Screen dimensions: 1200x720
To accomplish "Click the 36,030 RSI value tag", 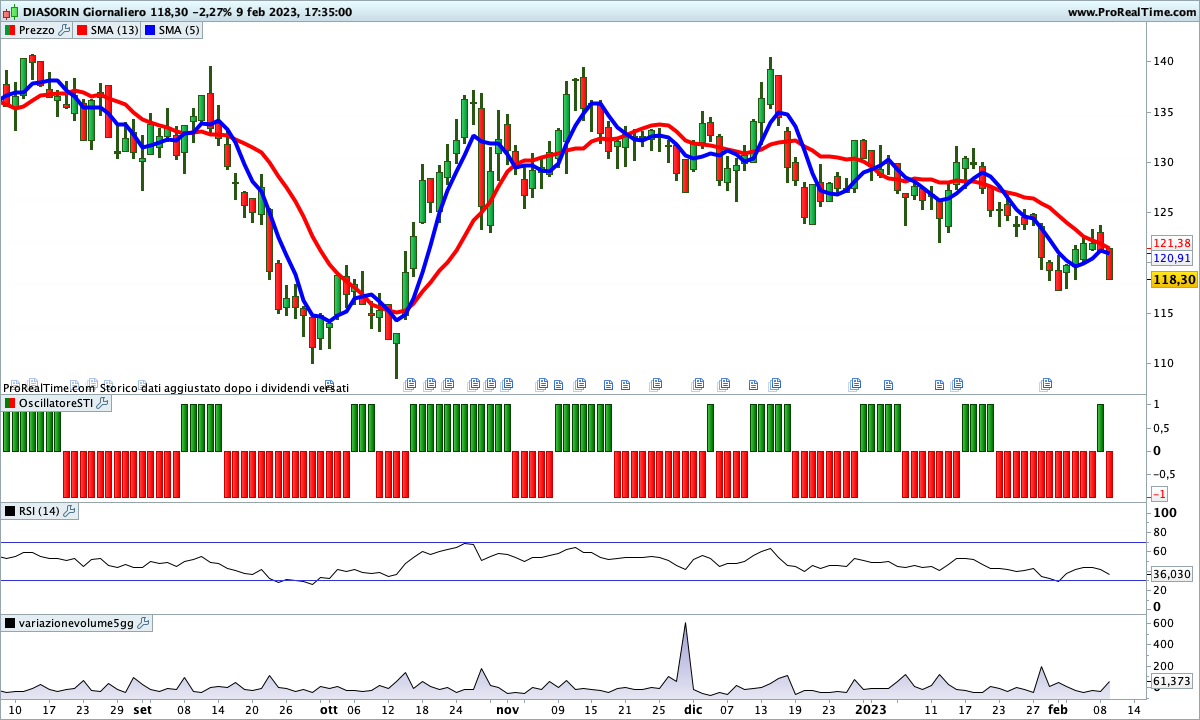I will tap(1171, 574).
